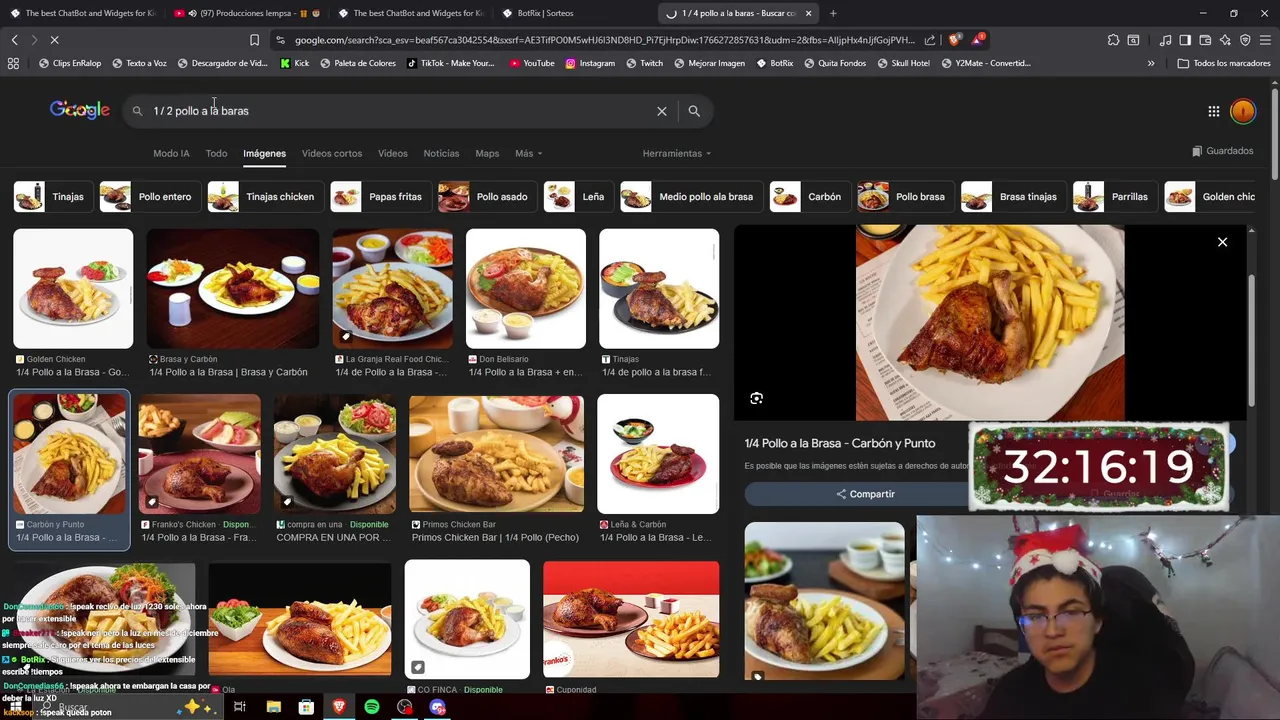Click the Brave Rewards triangle icon
This screenshot has height=720, width=1280.
pyautogui.click(x=979, y=40)
